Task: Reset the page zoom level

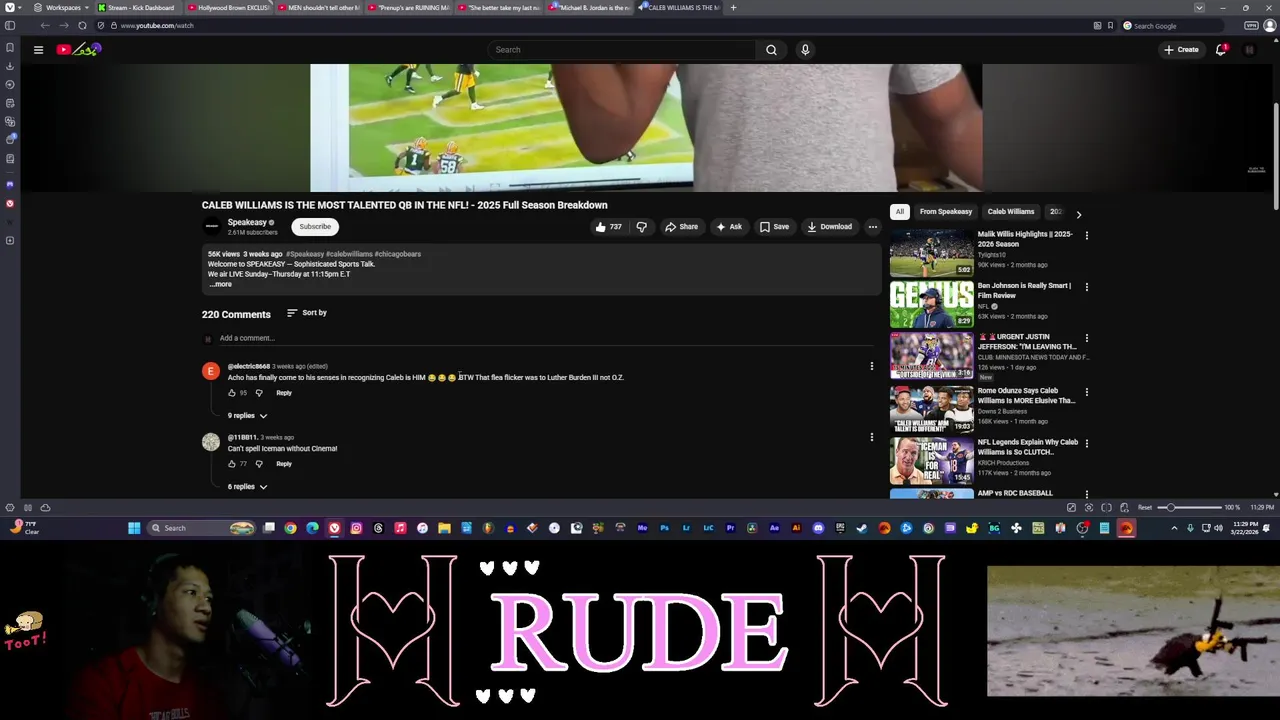Action: tap(1145, 507)
